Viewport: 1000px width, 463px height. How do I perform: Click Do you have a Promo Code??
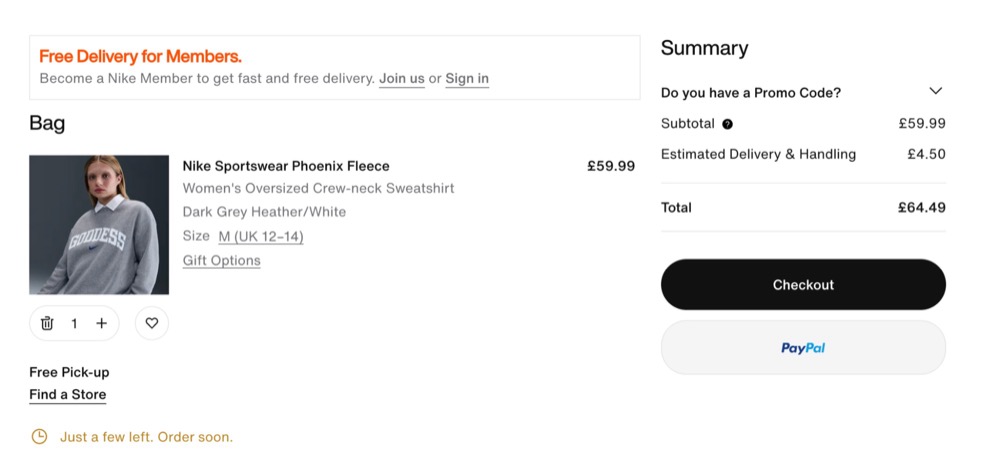(751, 93)
